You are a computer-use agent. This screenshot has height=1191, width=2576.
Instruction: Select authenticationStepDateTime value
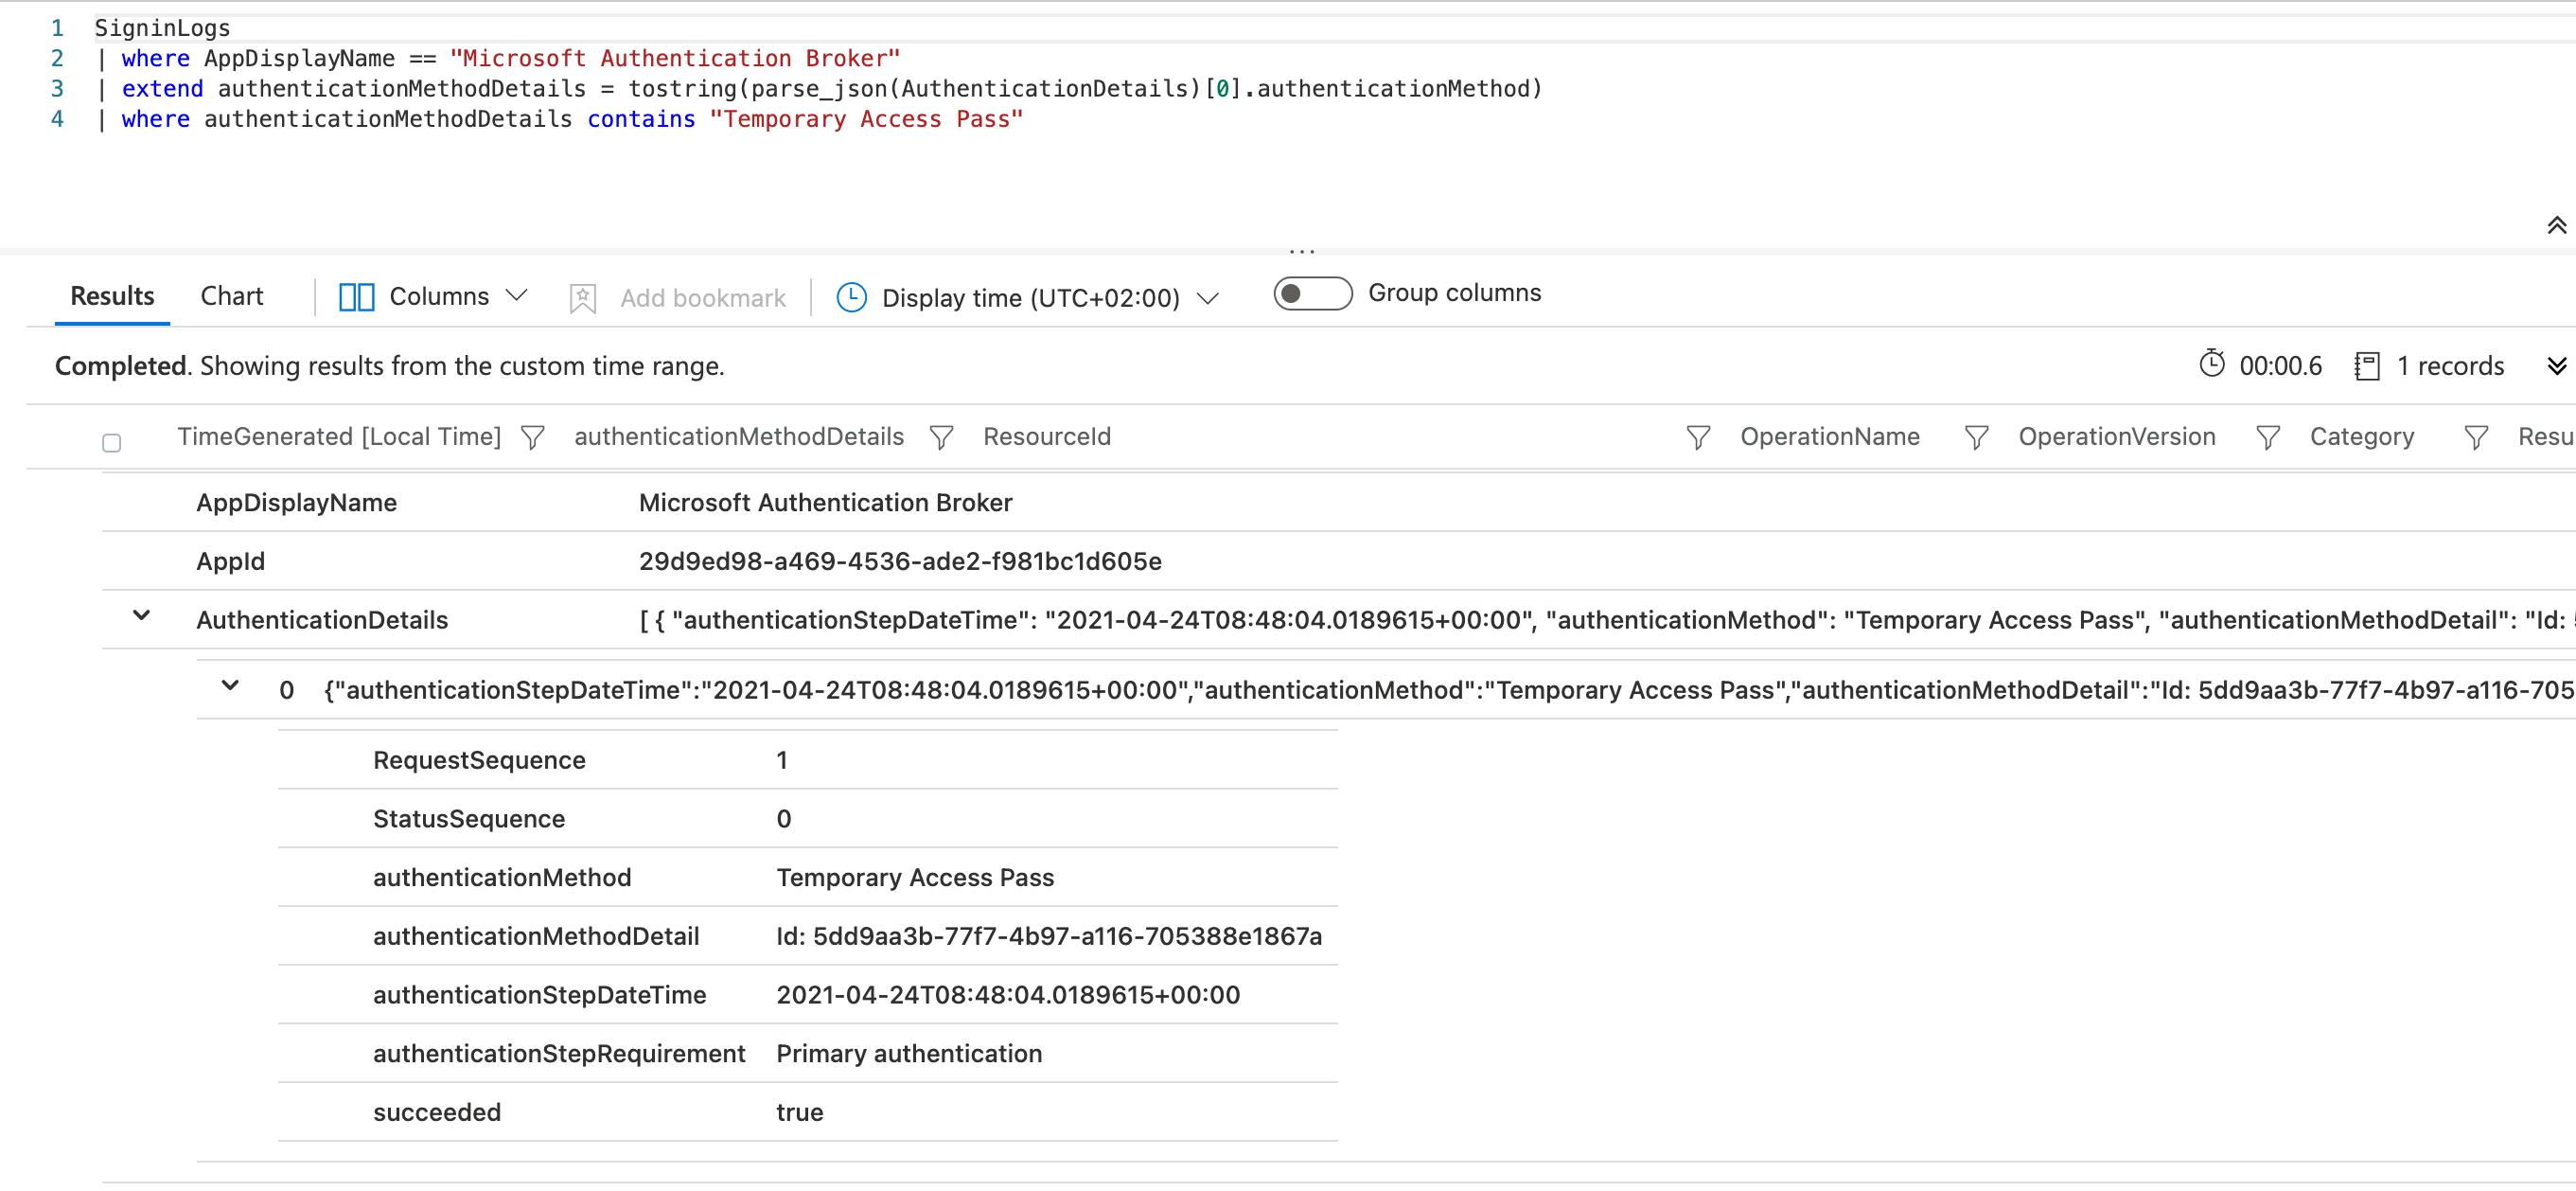1008,995
